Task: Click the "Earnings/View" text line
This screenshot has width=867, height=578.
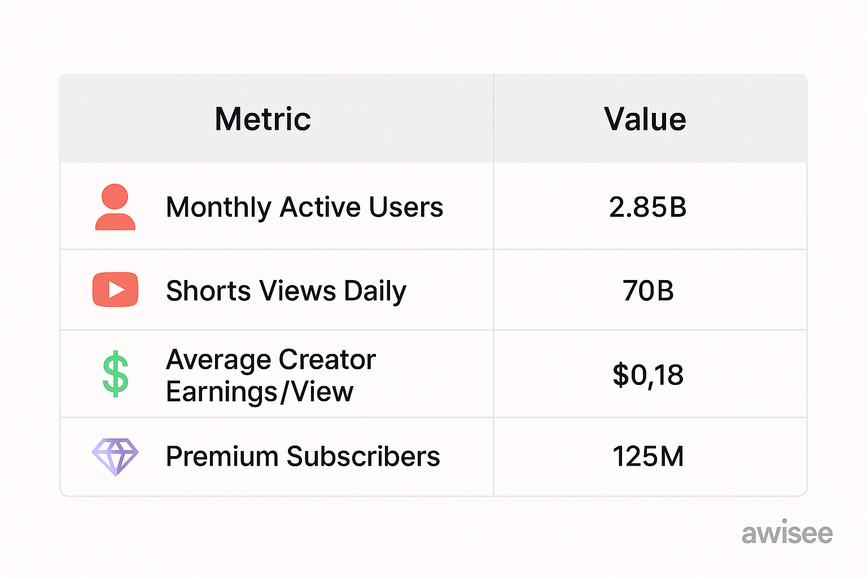Action: pyautogui.click(x=259, y=391)
